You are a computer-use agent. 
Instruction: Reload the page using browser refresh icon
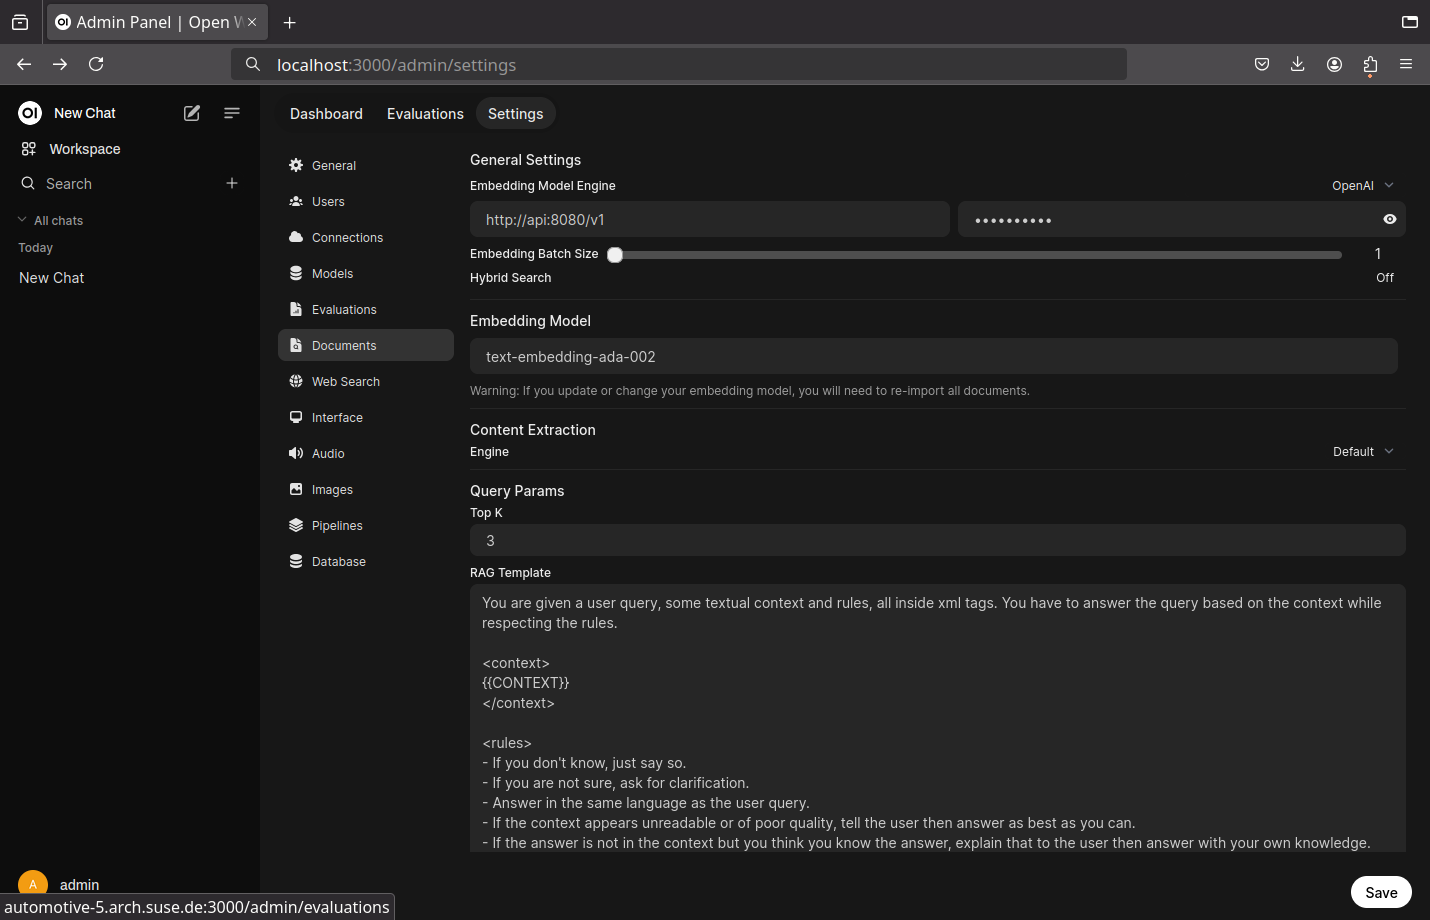96,64
